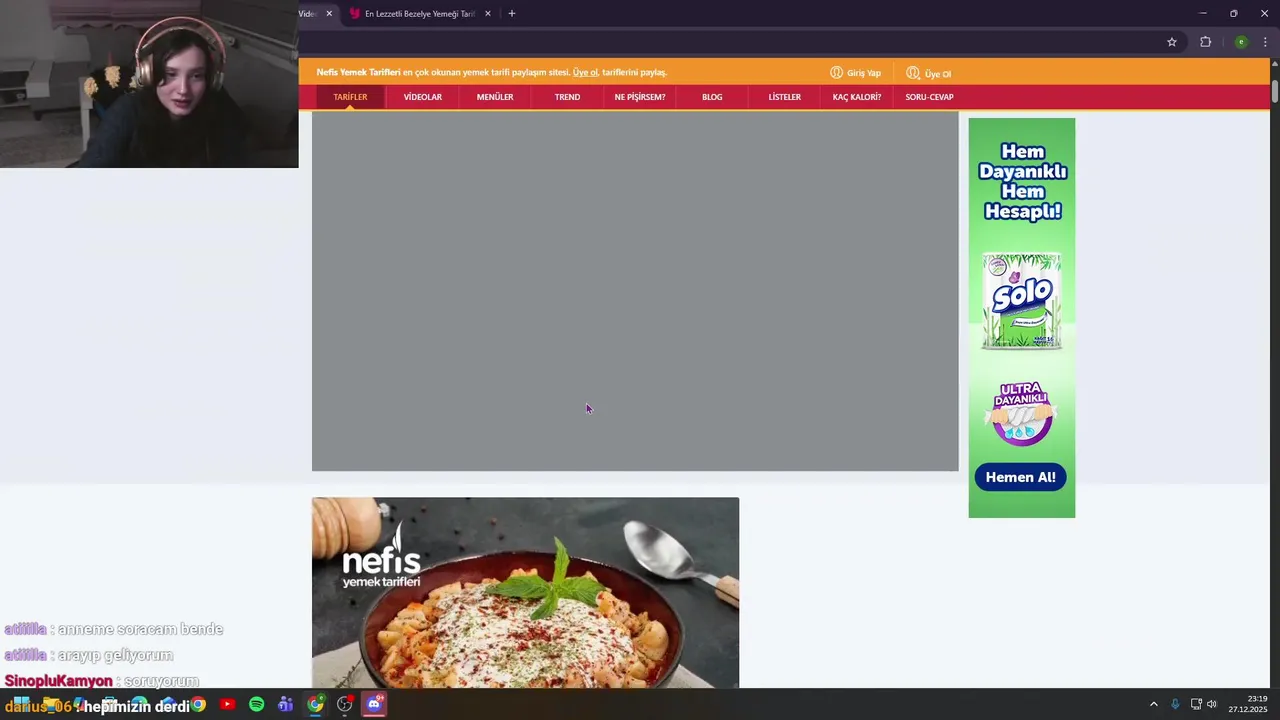Open YouTube from the taskbar
The image size is (1280, 720).
227,704
